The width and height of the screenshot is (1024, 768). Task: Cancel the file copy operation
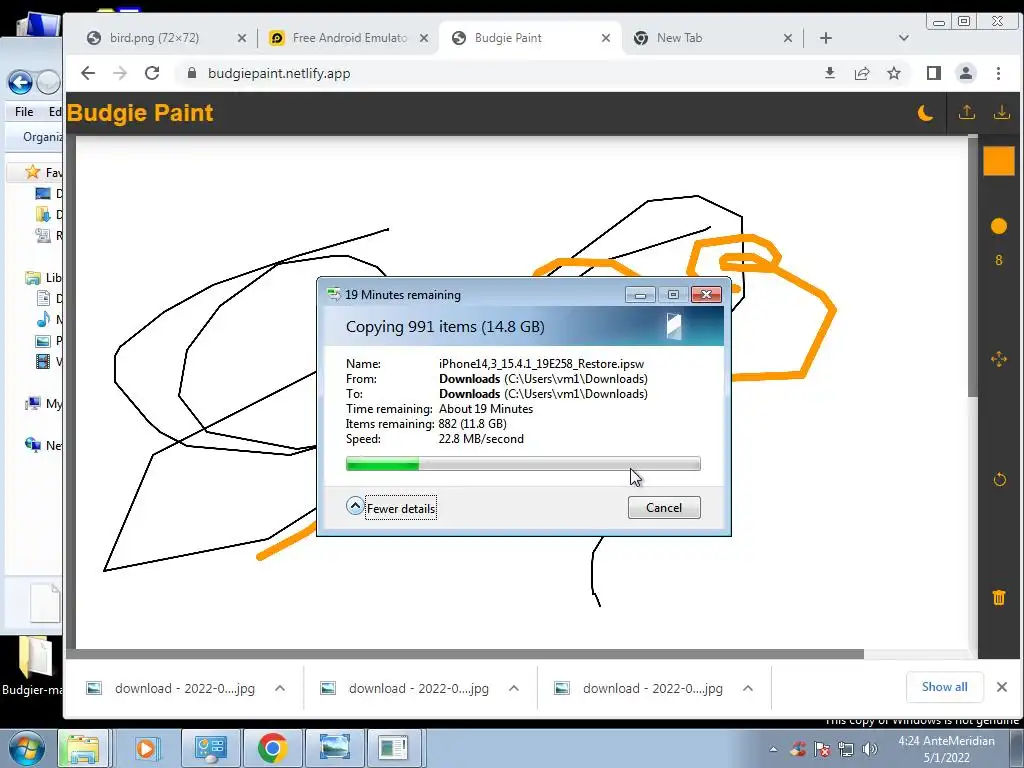[x=664, y=507]
